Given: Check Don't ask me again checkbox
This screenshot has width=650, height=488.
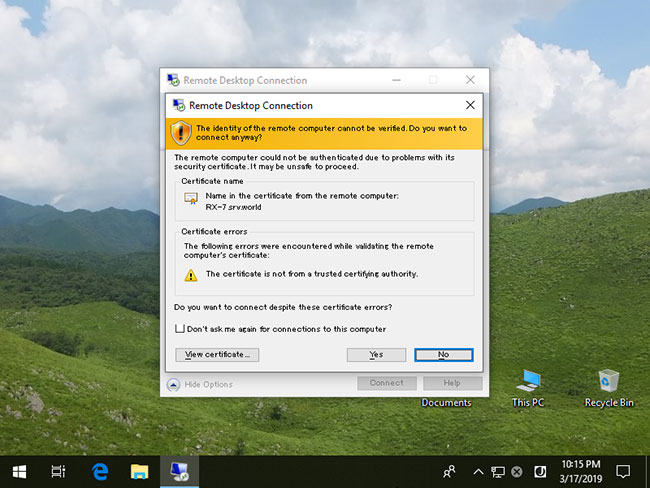Looking at the screenshot, I should pos(179,329).
